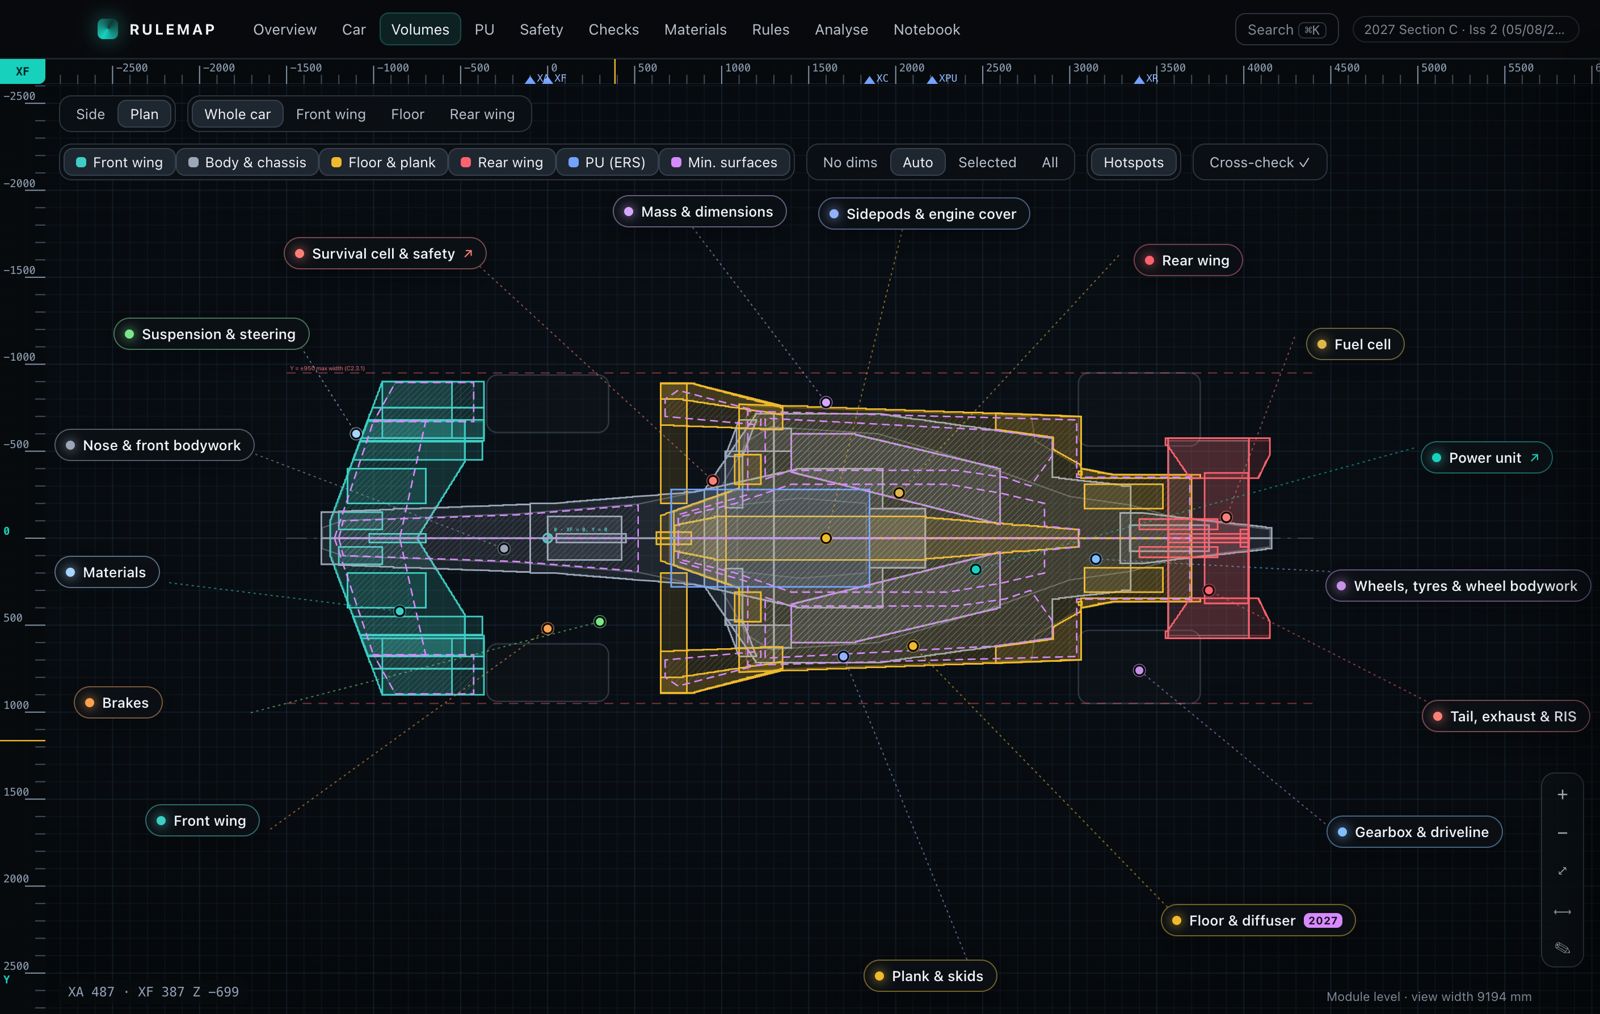The width and height of the screenshot is (1600, 1014).
Task: Toggle the Rear wing layer chip
Action: pyautogui.click(x=502, y=162)
